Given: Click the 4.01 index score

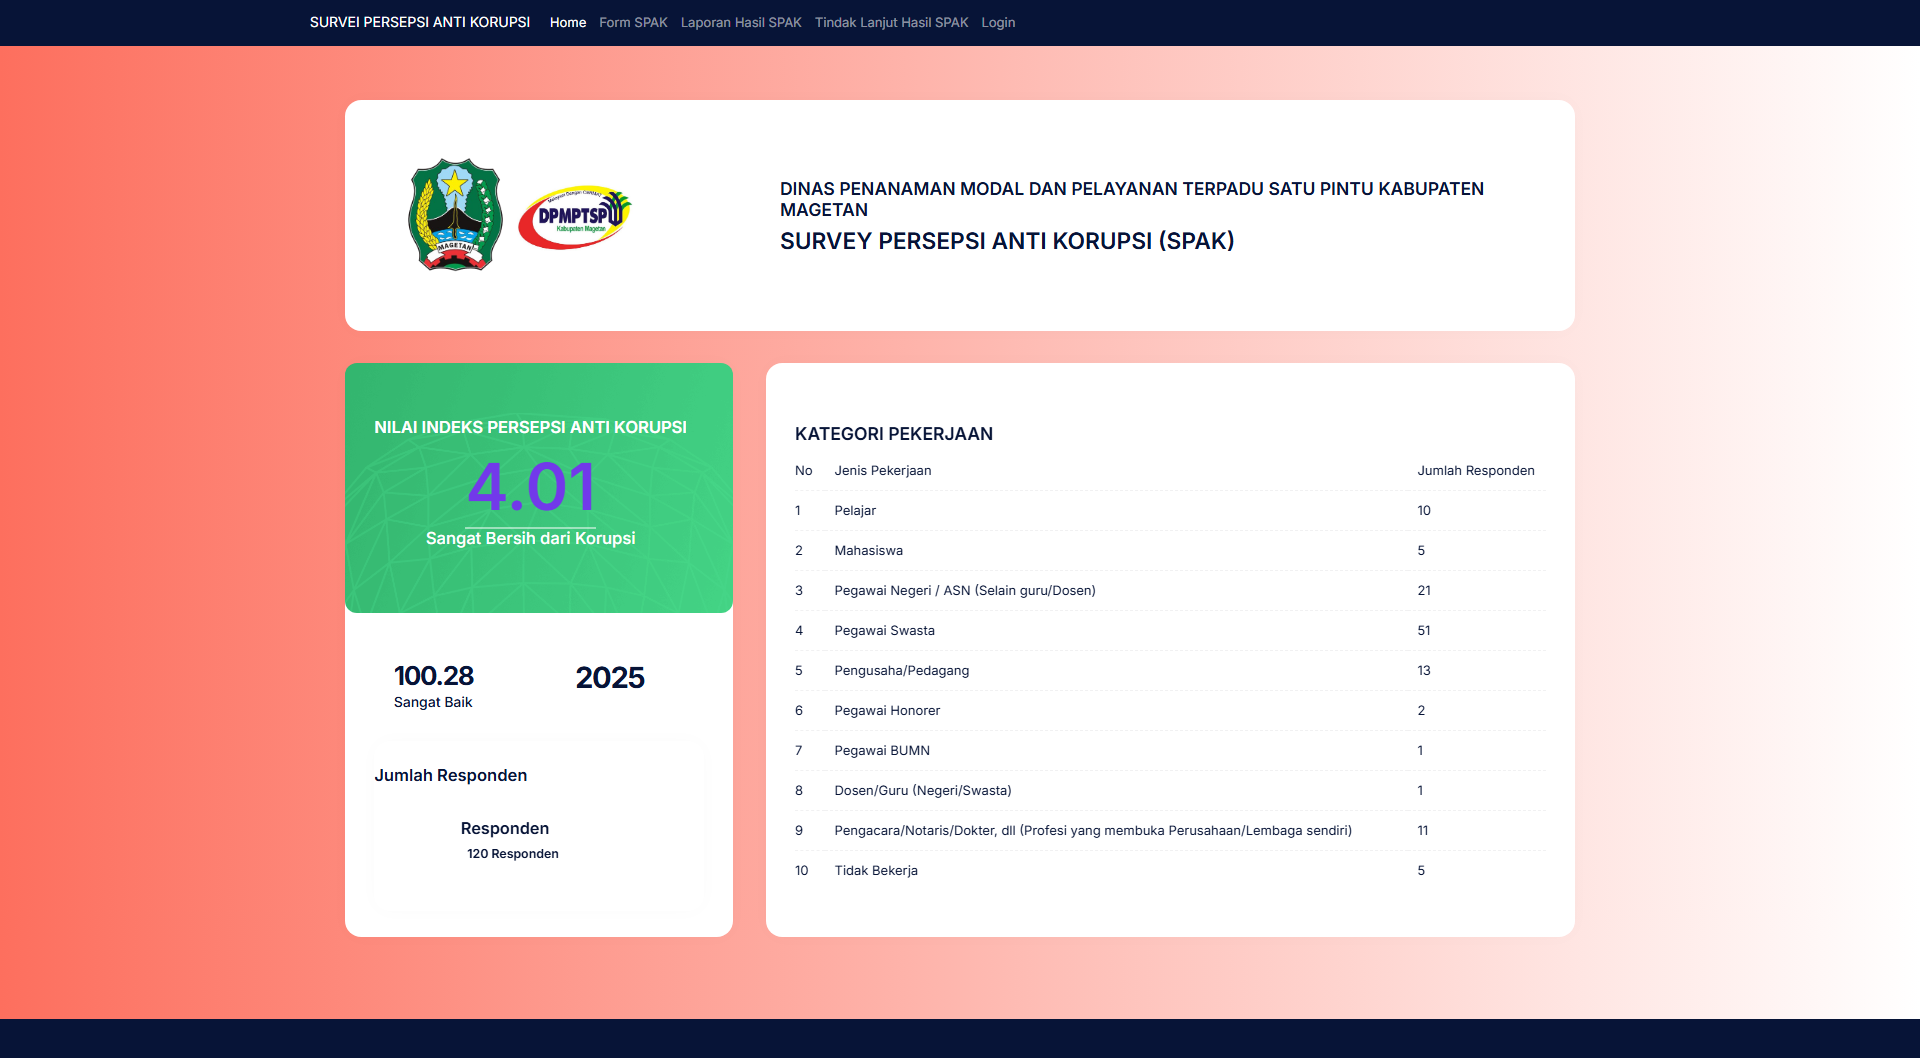Looking at the screenshot, I should pyautogui.click(x=531, y=488).
